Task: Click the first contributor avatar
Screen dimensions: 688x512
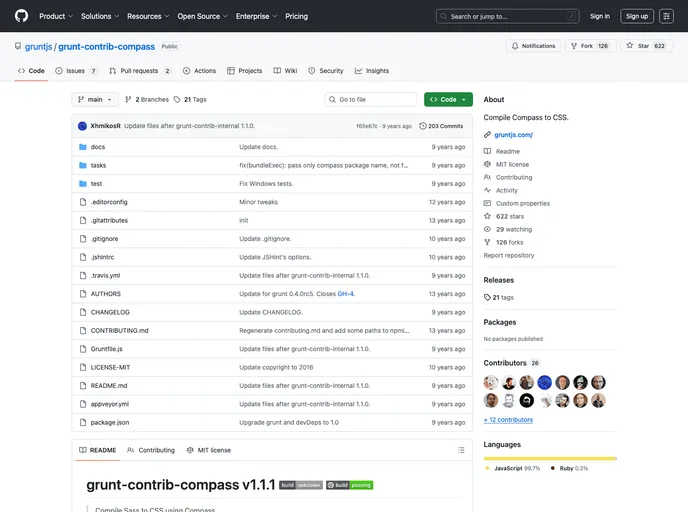Action: [491, 383]
